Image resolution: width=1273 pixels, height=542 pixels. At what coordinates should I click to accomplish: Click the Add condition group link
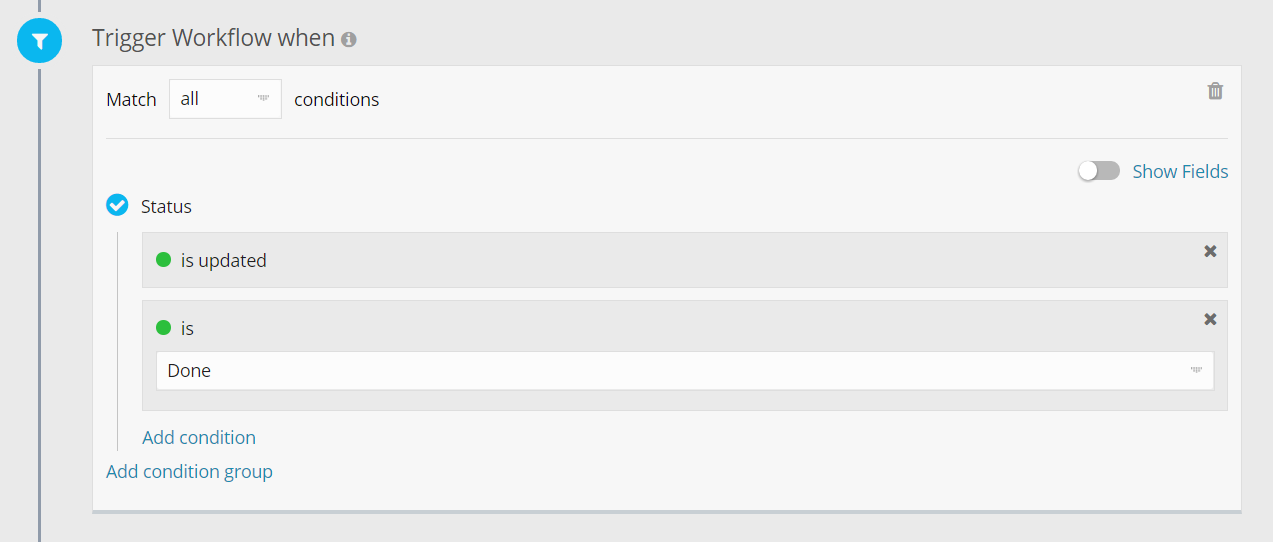pyautogui.click(x=189, y=471)
